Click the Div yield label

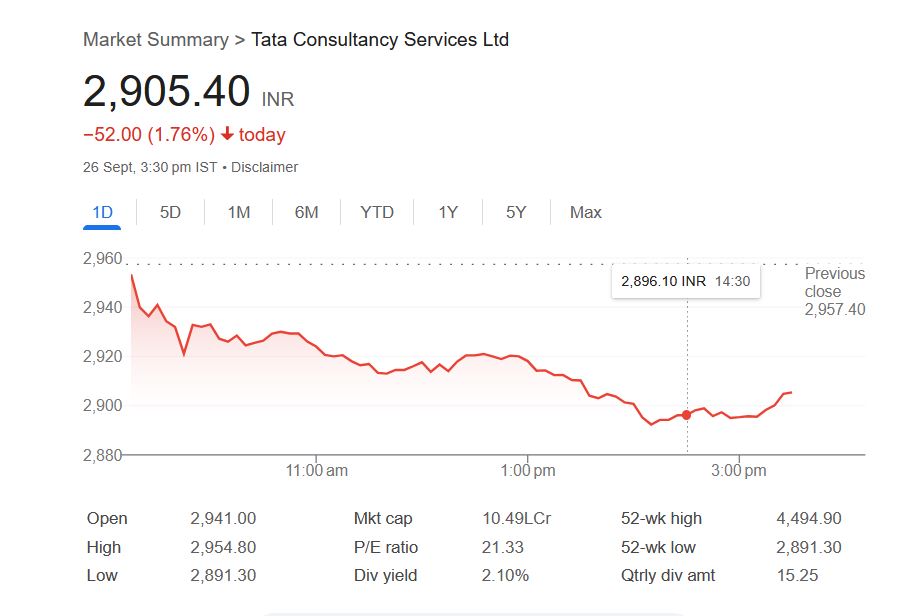[x=385, y=576]
